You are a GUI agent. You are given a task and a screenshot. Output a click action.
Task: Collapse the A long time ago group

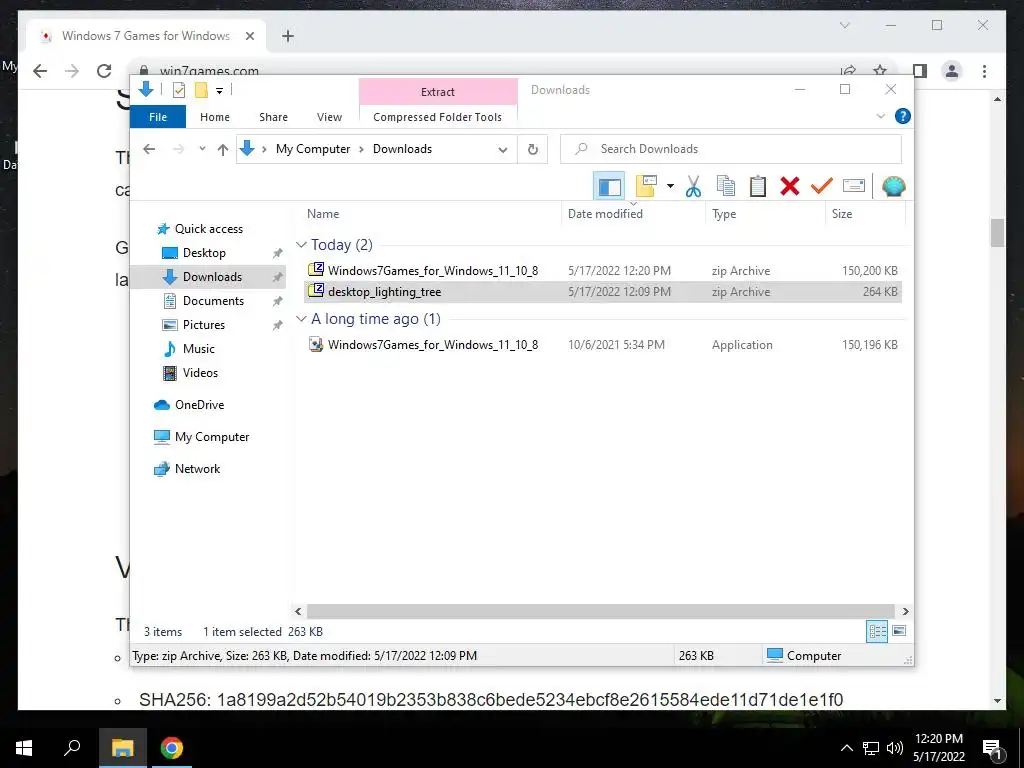(x=301, y=319)
